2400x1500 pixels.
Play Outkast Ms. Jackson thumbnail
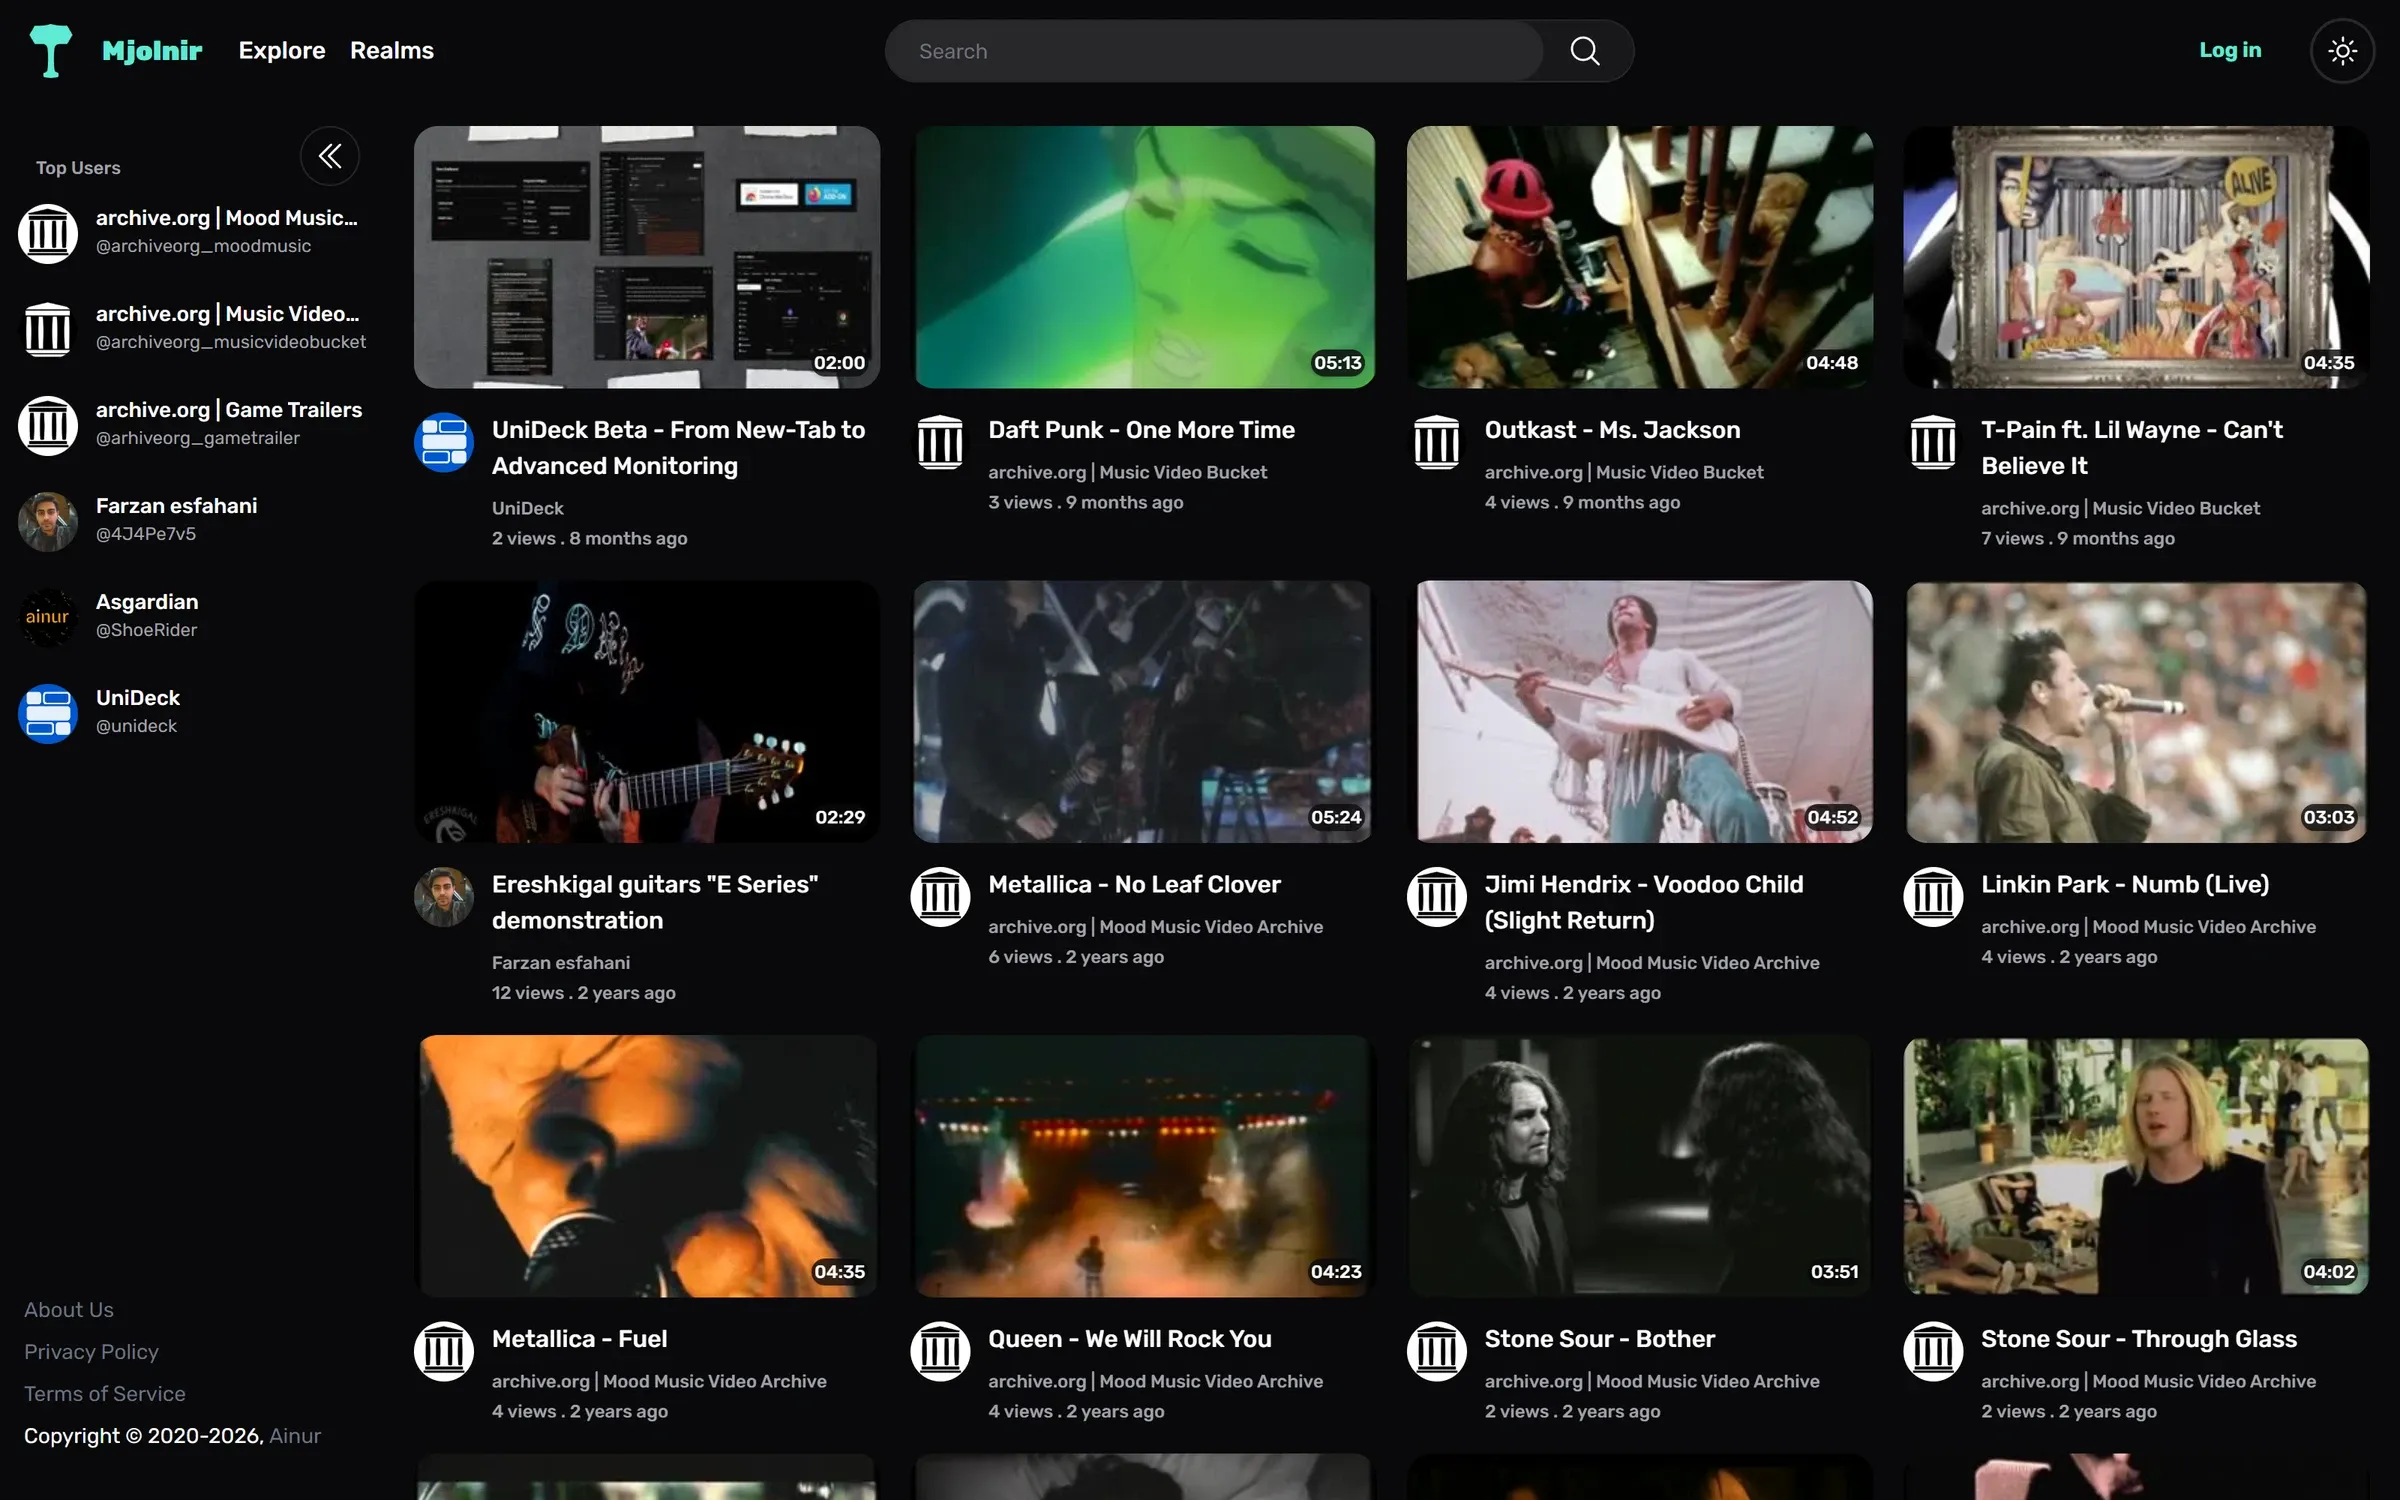click(1640, 257)
